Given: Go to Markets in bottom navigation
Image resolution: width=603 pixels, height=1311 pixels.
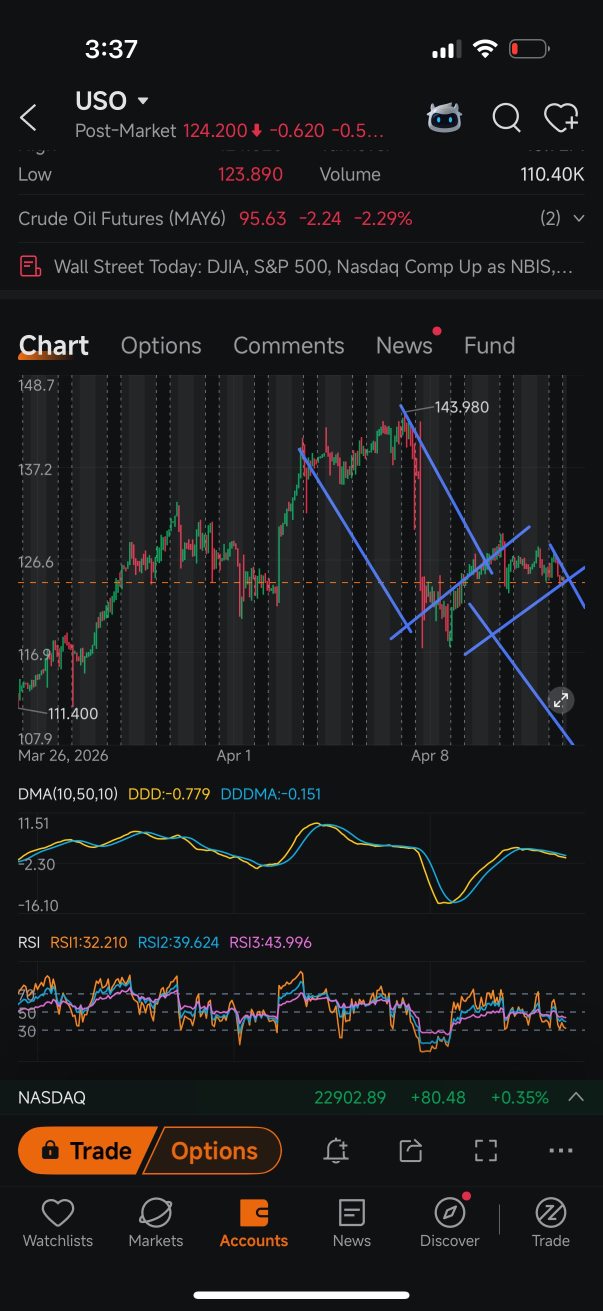Looking at the screenshot, I should [x=156, y=1224].
